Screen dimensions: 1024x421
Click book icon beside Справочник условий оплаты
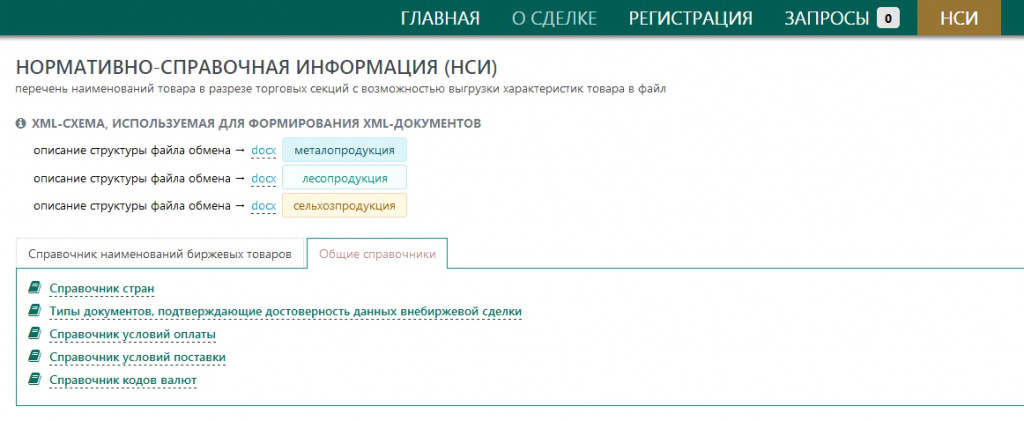[x=35, y=334]
